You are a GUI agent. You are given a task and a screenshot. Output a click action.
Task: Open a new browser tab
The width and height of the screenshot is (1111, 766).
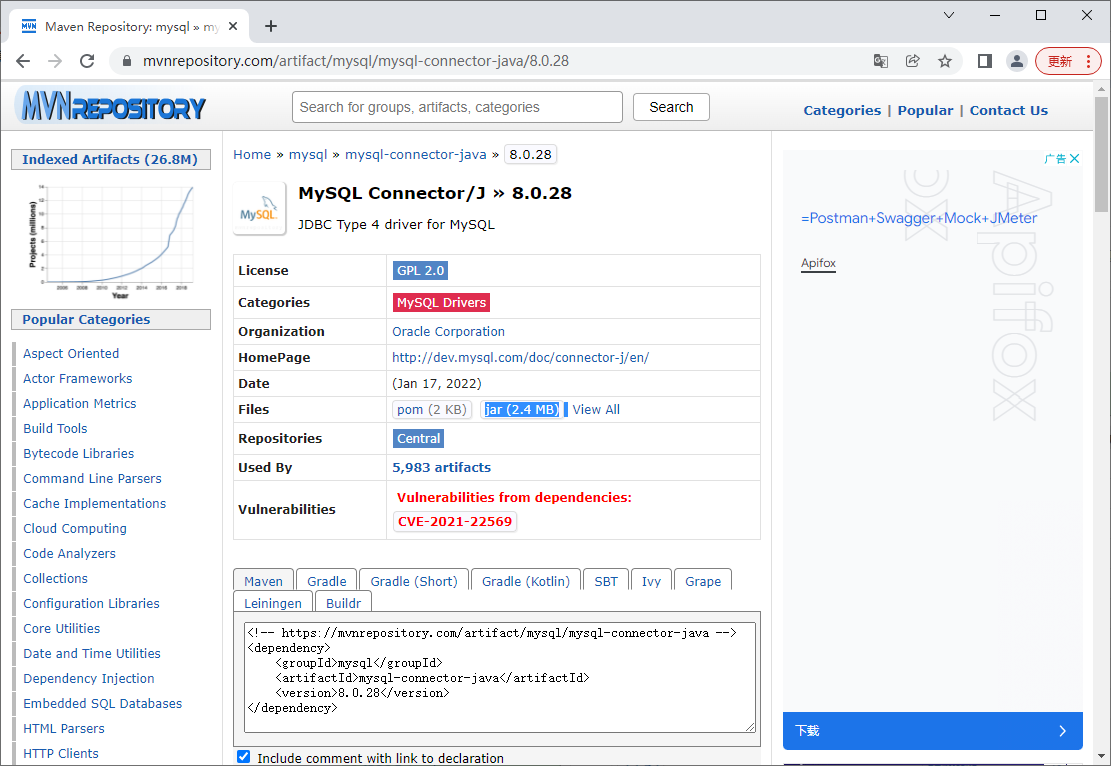pyautogui.click(x=271, y=26)
